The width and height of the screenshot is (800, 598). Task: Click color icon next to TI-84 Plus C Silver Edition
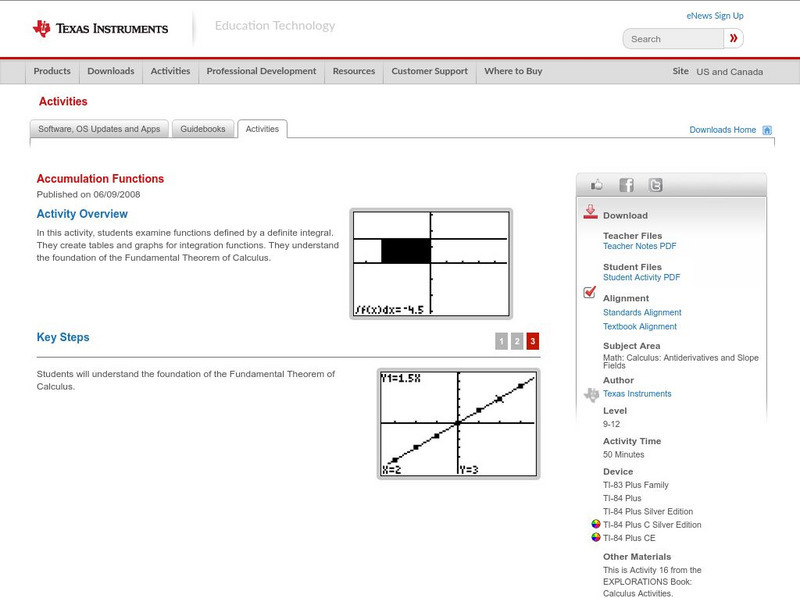pyautogui.click(x=595, y=524)
